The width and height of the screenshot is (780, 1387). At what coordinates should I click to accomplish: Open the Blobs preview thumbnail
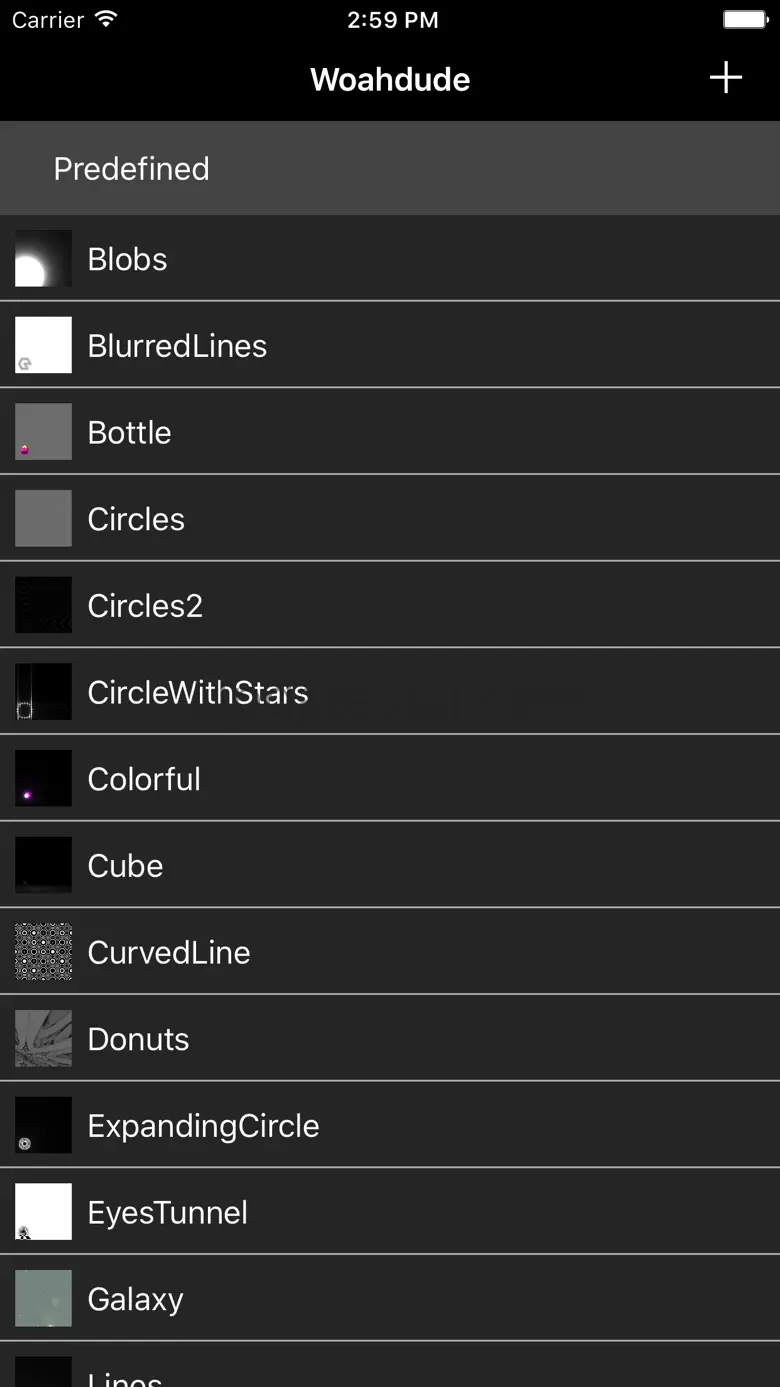(43, 259)
